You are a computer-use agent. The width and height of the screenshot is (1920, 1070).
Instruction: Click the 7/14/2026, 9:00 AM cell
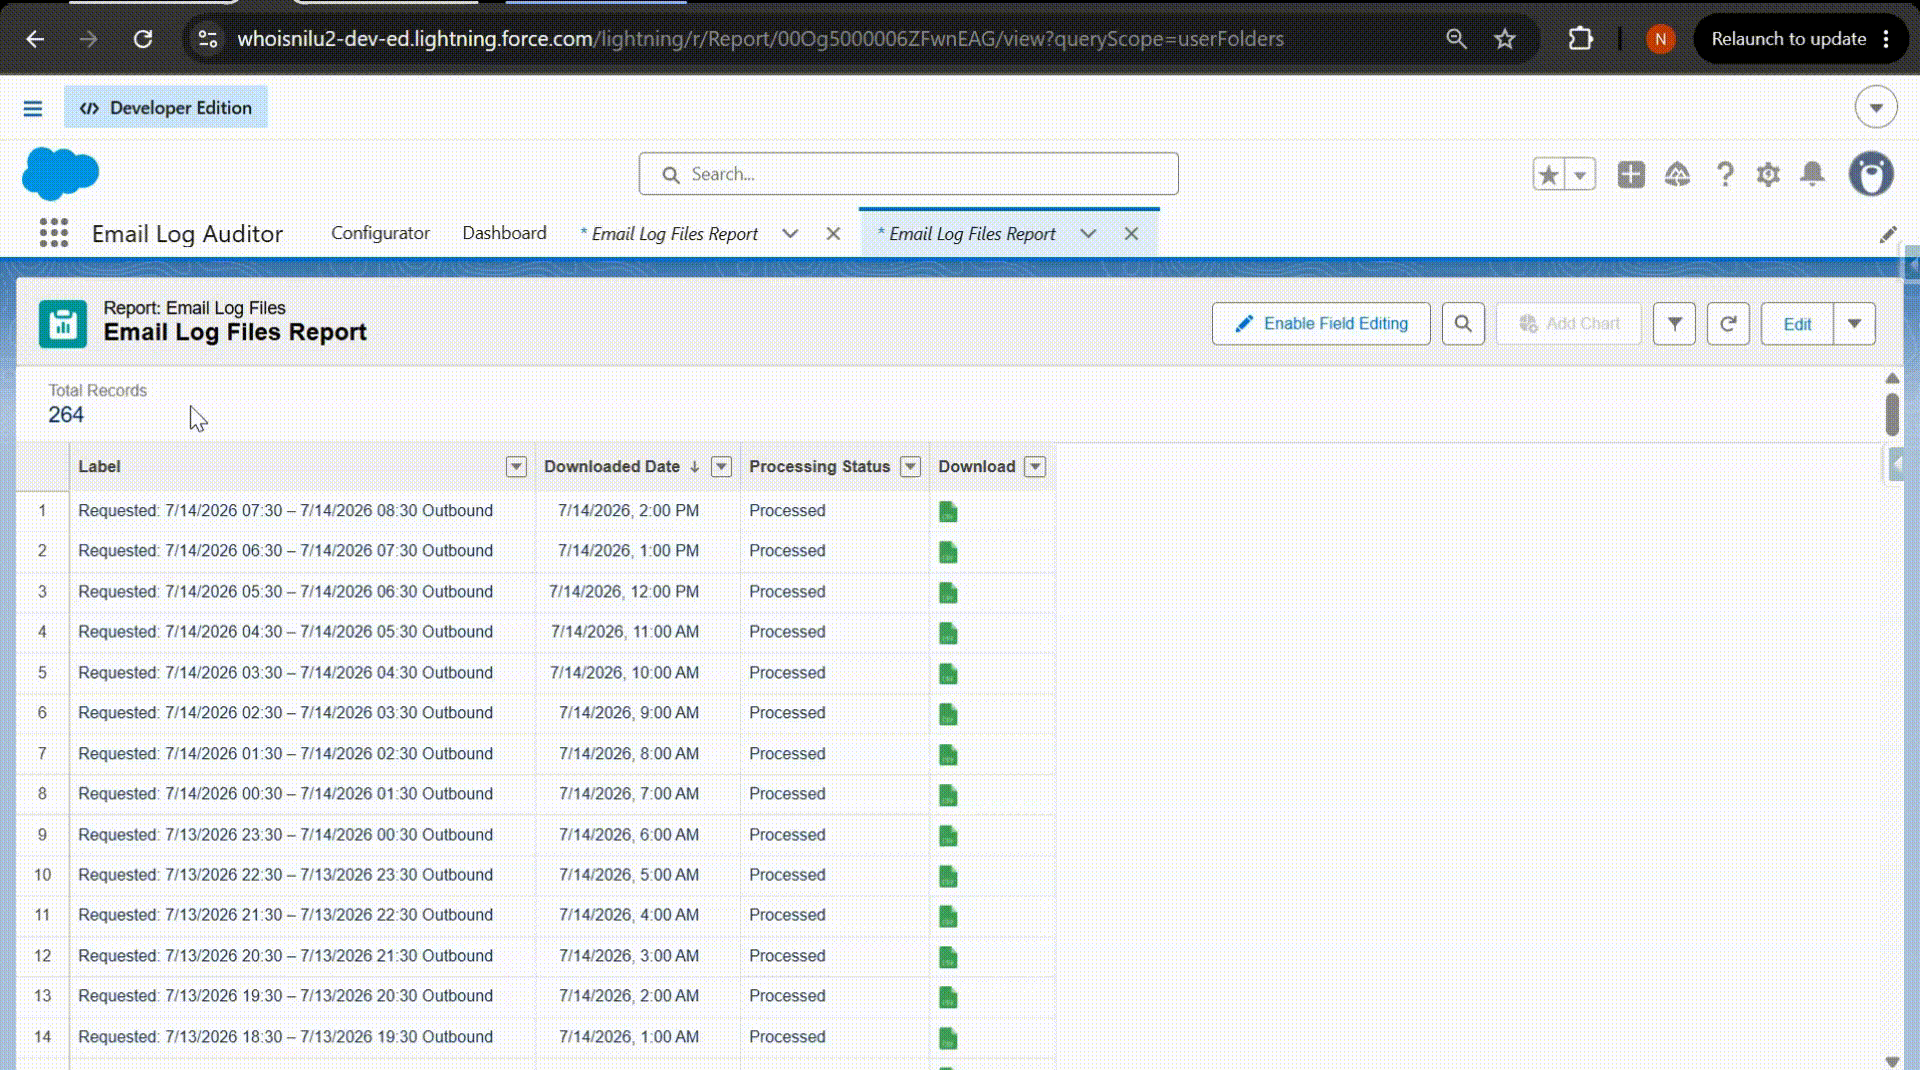click(629, 713)
